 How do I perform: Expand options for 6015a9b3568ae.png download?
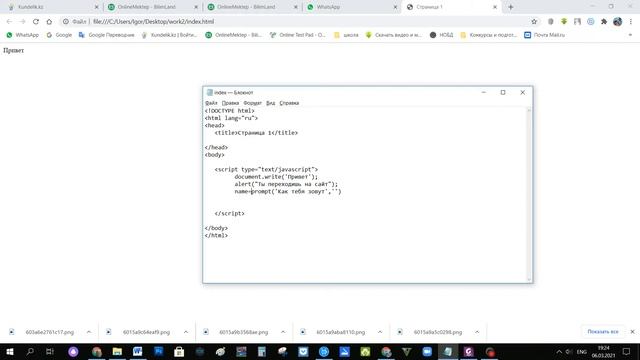pos(283,332)
